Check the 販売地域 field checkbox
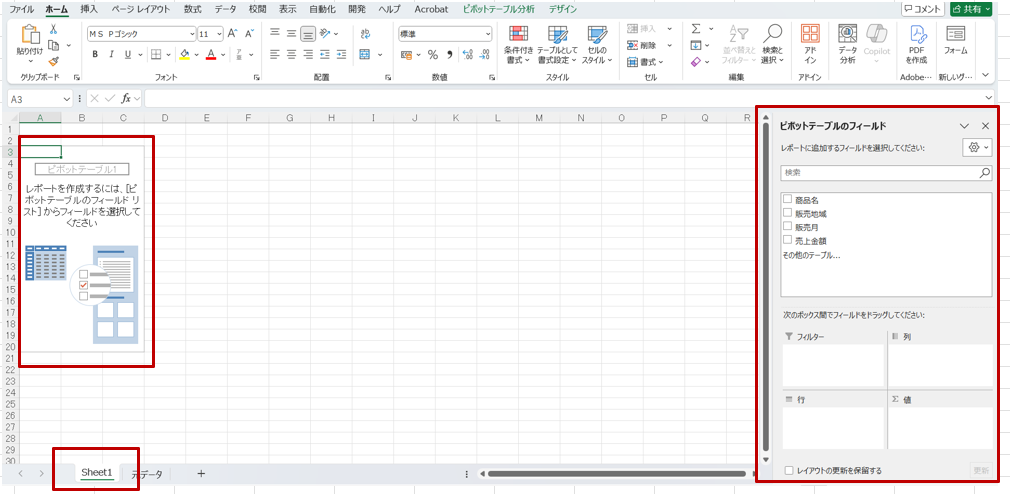 tap(788, 213)
